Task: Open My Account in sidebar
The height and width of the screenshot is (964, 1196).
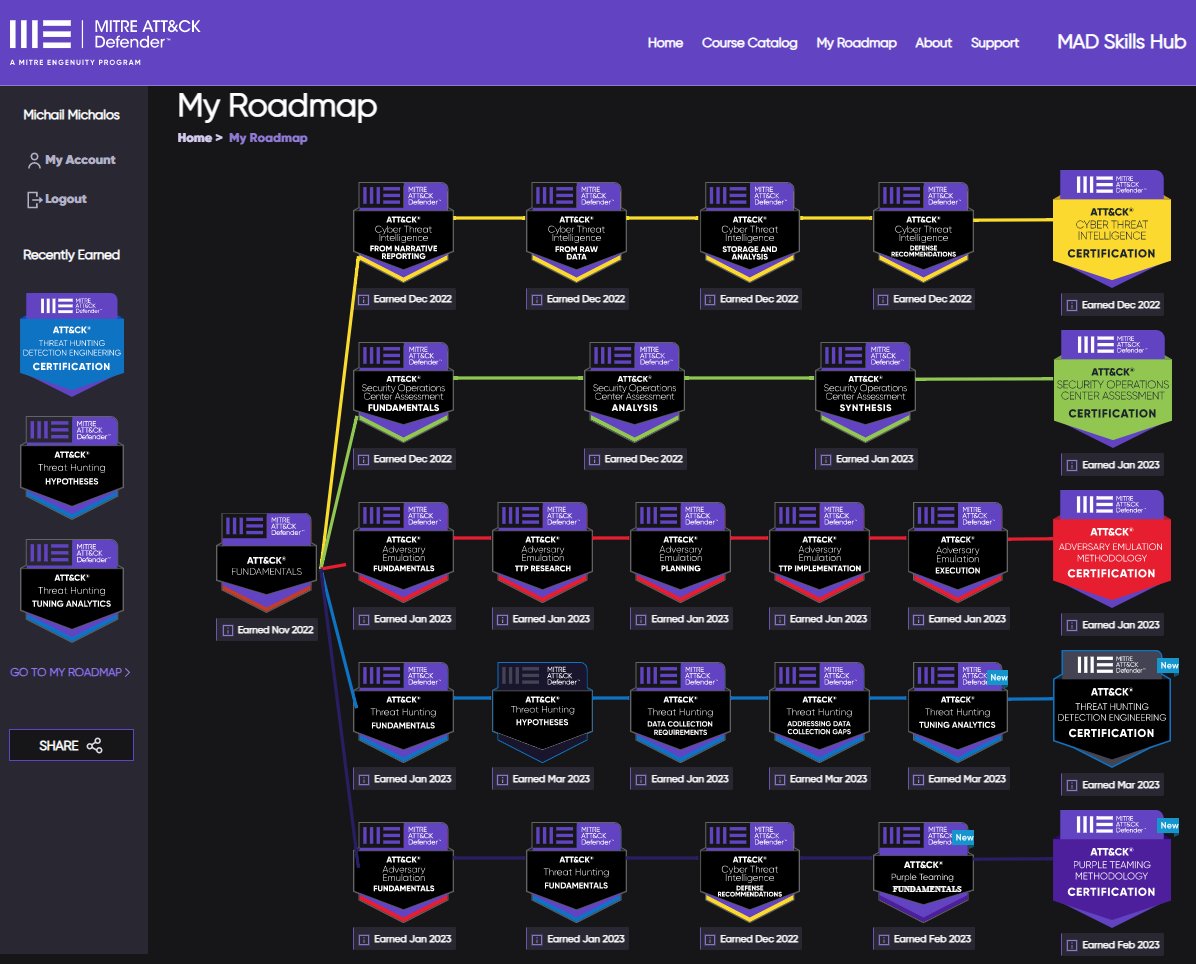Action: pos(72,160)
